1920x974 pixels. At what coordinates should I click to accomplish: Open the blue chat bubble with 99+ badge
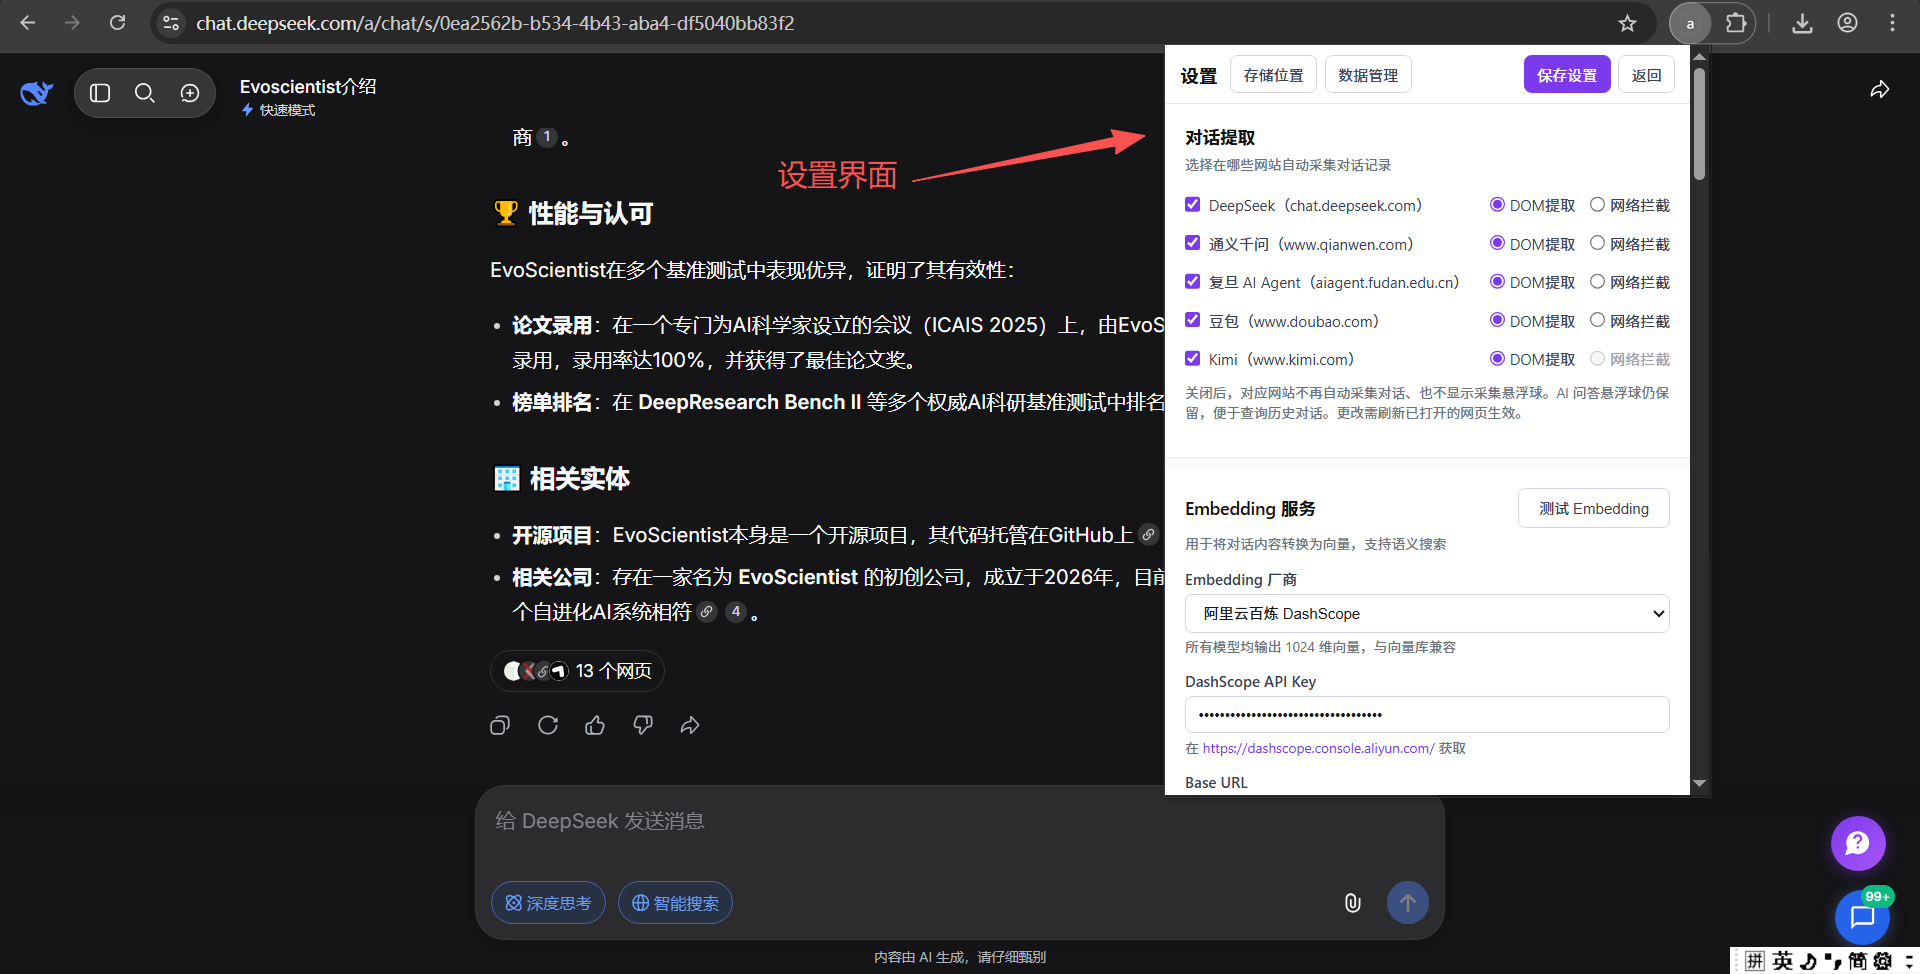coord(1862,917)
